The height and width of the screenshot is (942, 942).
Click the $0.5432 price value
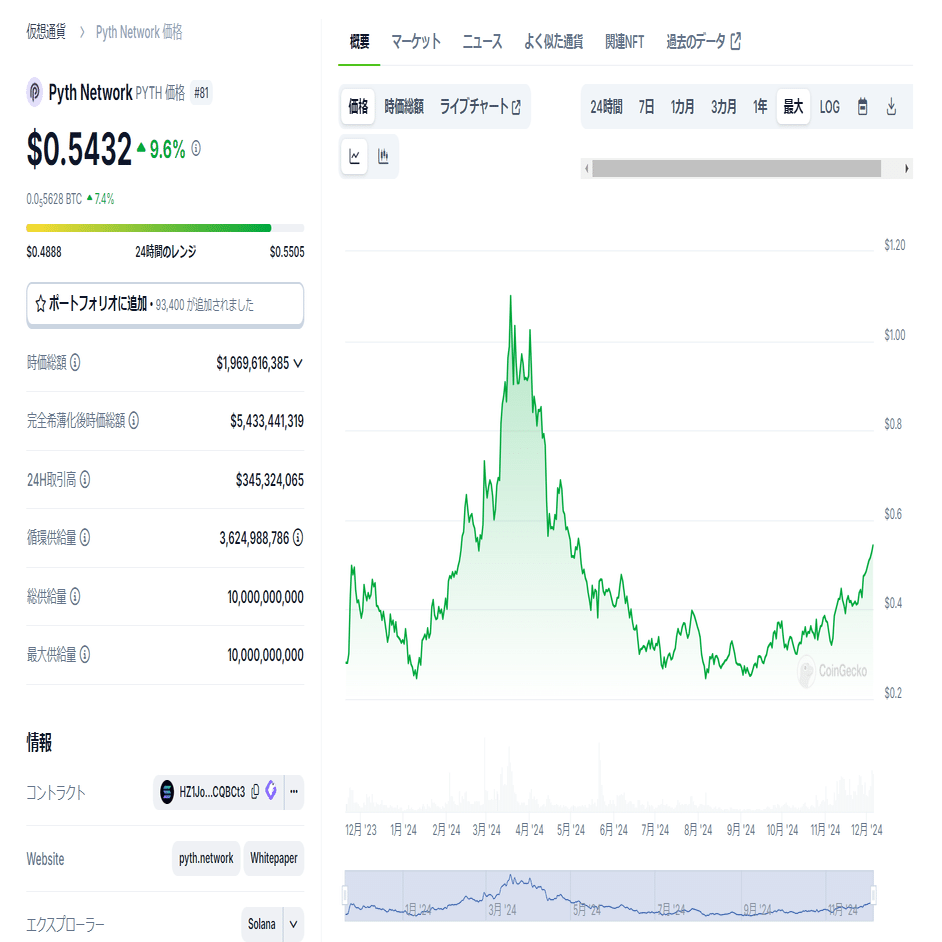pyautogui.click(x=79, y=148)
